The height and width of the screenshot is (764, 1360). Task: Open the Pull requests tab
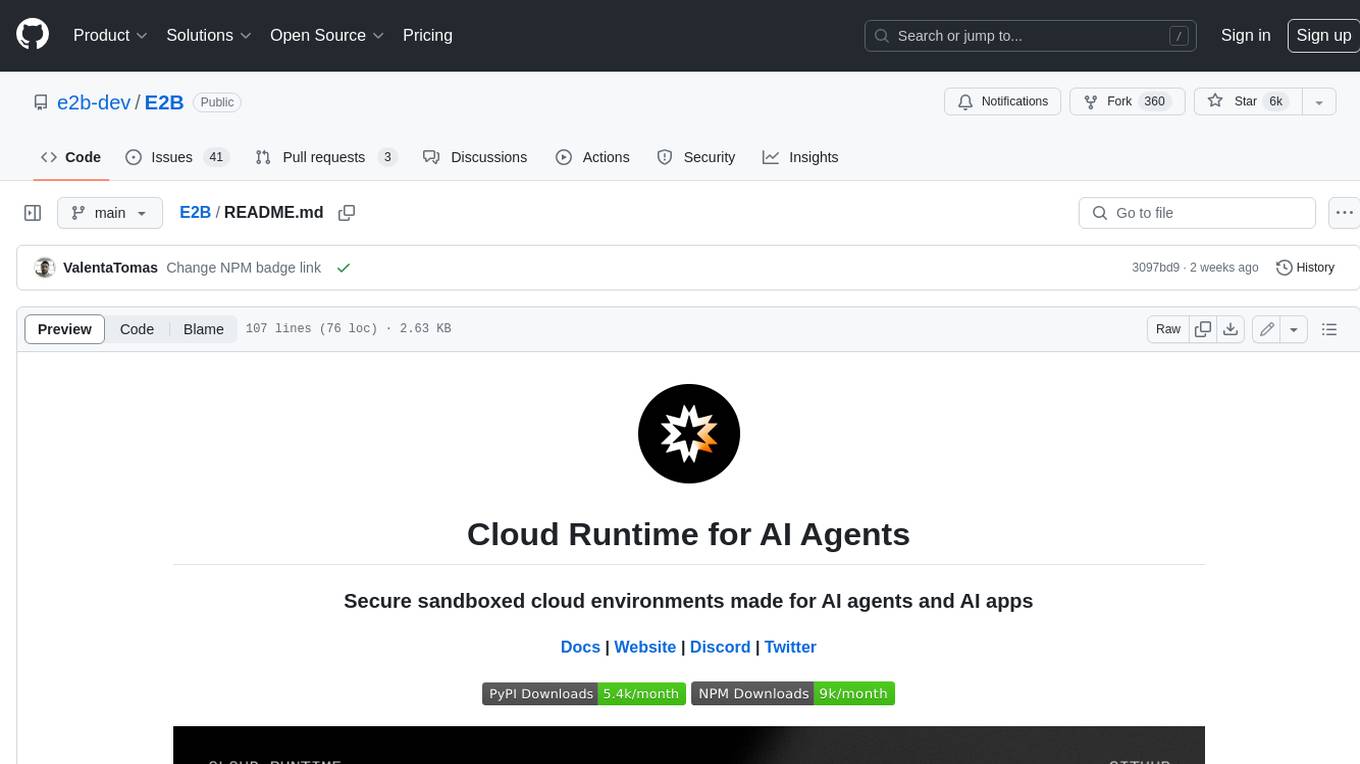click(x=326, y=157)
